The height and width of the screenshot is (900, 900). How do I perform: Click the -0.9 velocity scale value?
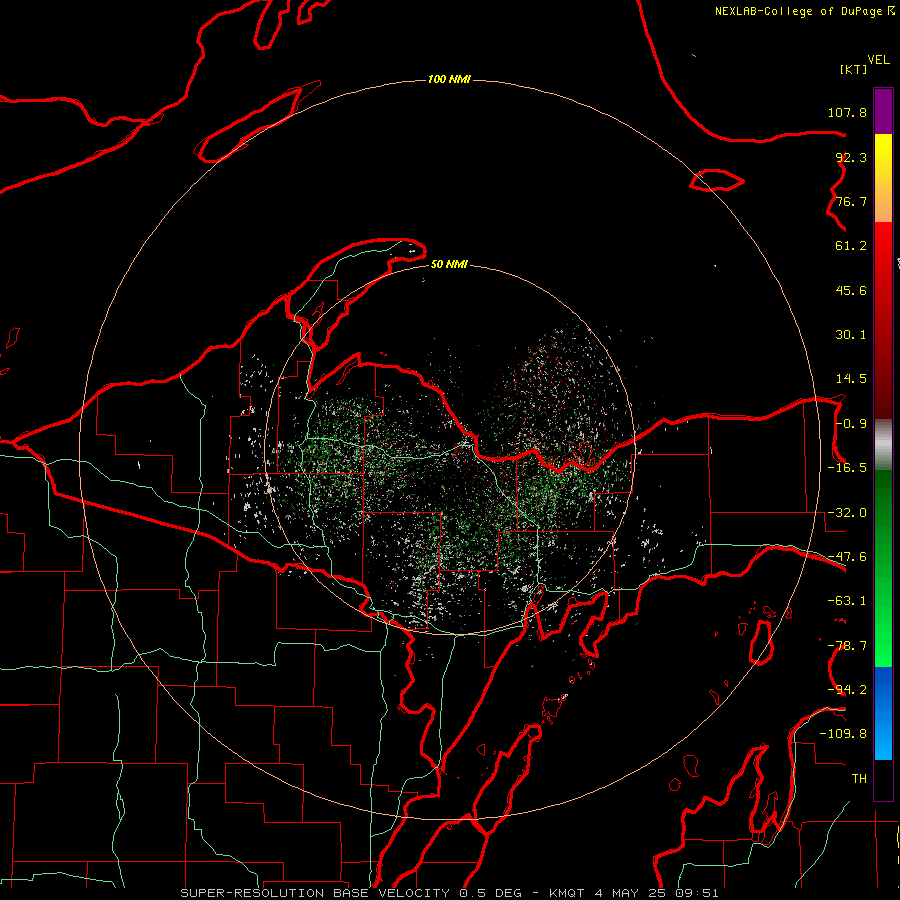pyautogui.click(x=851, y=424)
